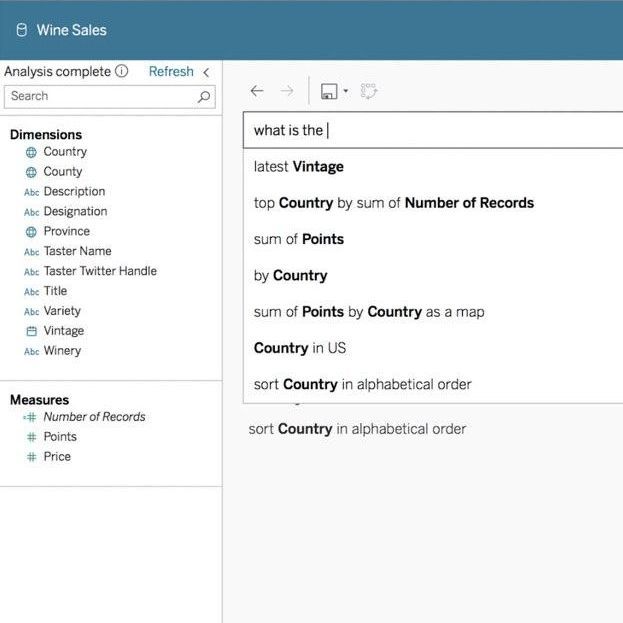Click the swap axes toolbar icon
The height and width of the screenshot is (623, 623).
(x=369, y=91)
